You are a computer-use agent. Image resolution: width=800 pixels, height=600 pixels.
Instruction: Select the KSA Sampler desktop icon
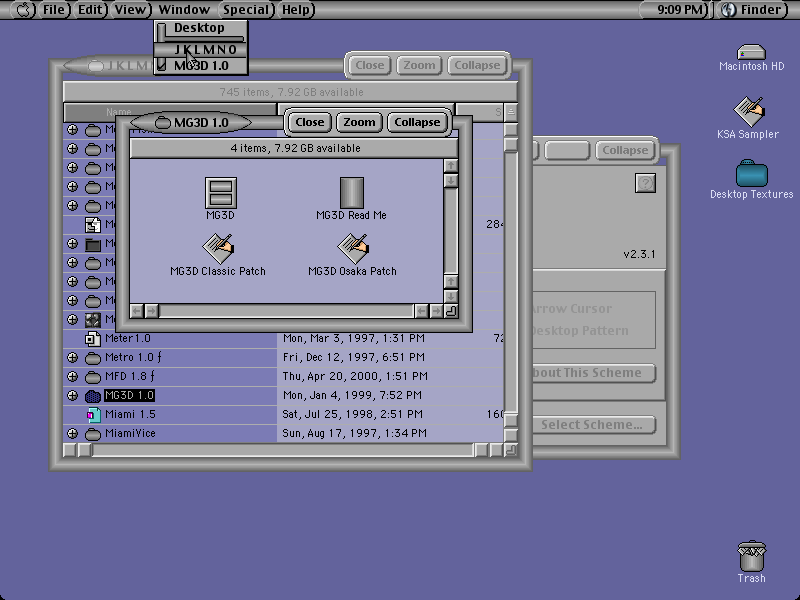click(748, 111)
